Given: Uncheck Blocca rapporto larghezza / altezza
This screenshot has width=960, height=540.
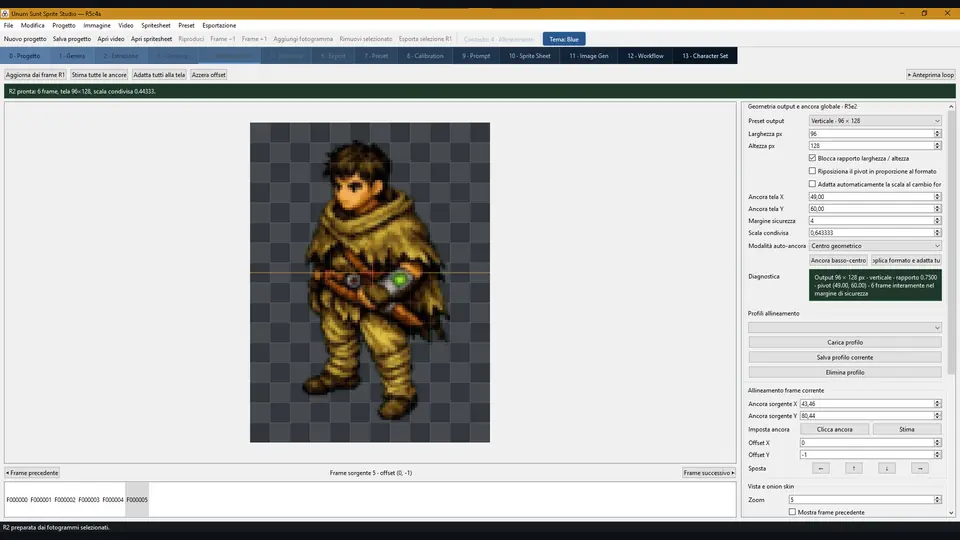Looking at the screenshot, I should click(812, 158).
